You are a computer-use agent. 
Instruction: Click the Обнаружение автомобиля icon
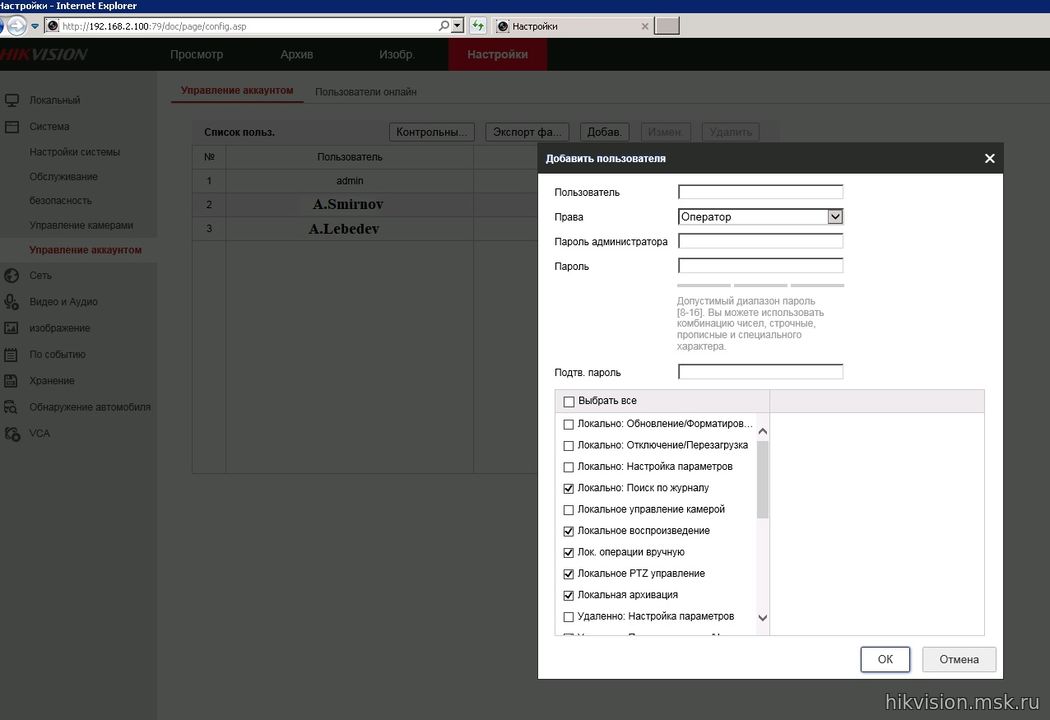coord(11,407)
